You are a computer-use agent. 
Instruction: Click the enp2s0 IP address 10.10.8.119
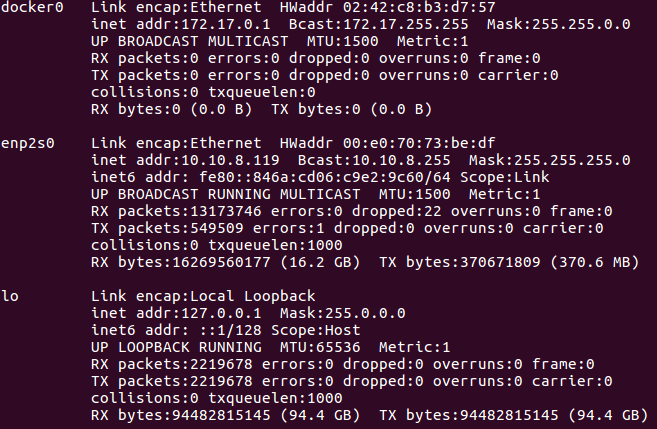click(230, 160)
